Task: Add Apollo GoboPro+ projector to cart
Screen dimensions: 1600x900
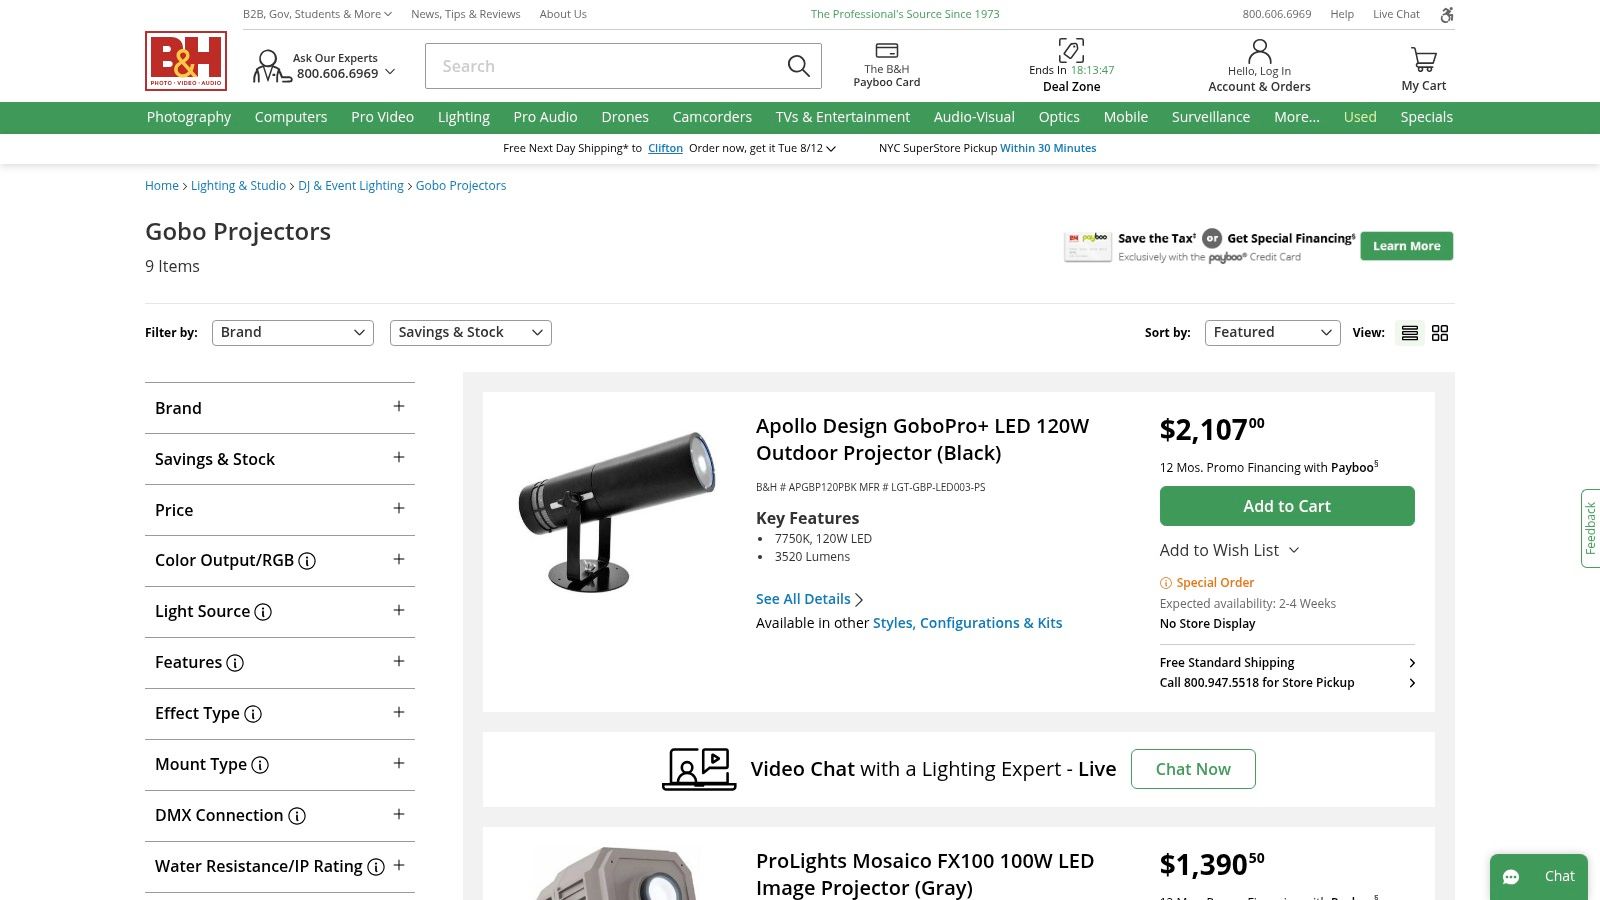Action: pos(1286,506)
